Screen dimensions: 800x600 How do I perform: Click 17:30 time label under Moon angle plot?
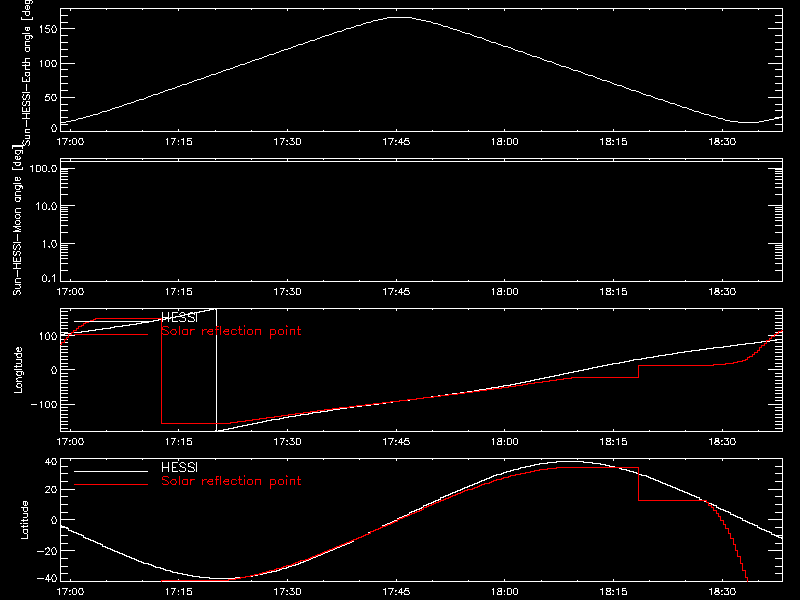point(287,292)
